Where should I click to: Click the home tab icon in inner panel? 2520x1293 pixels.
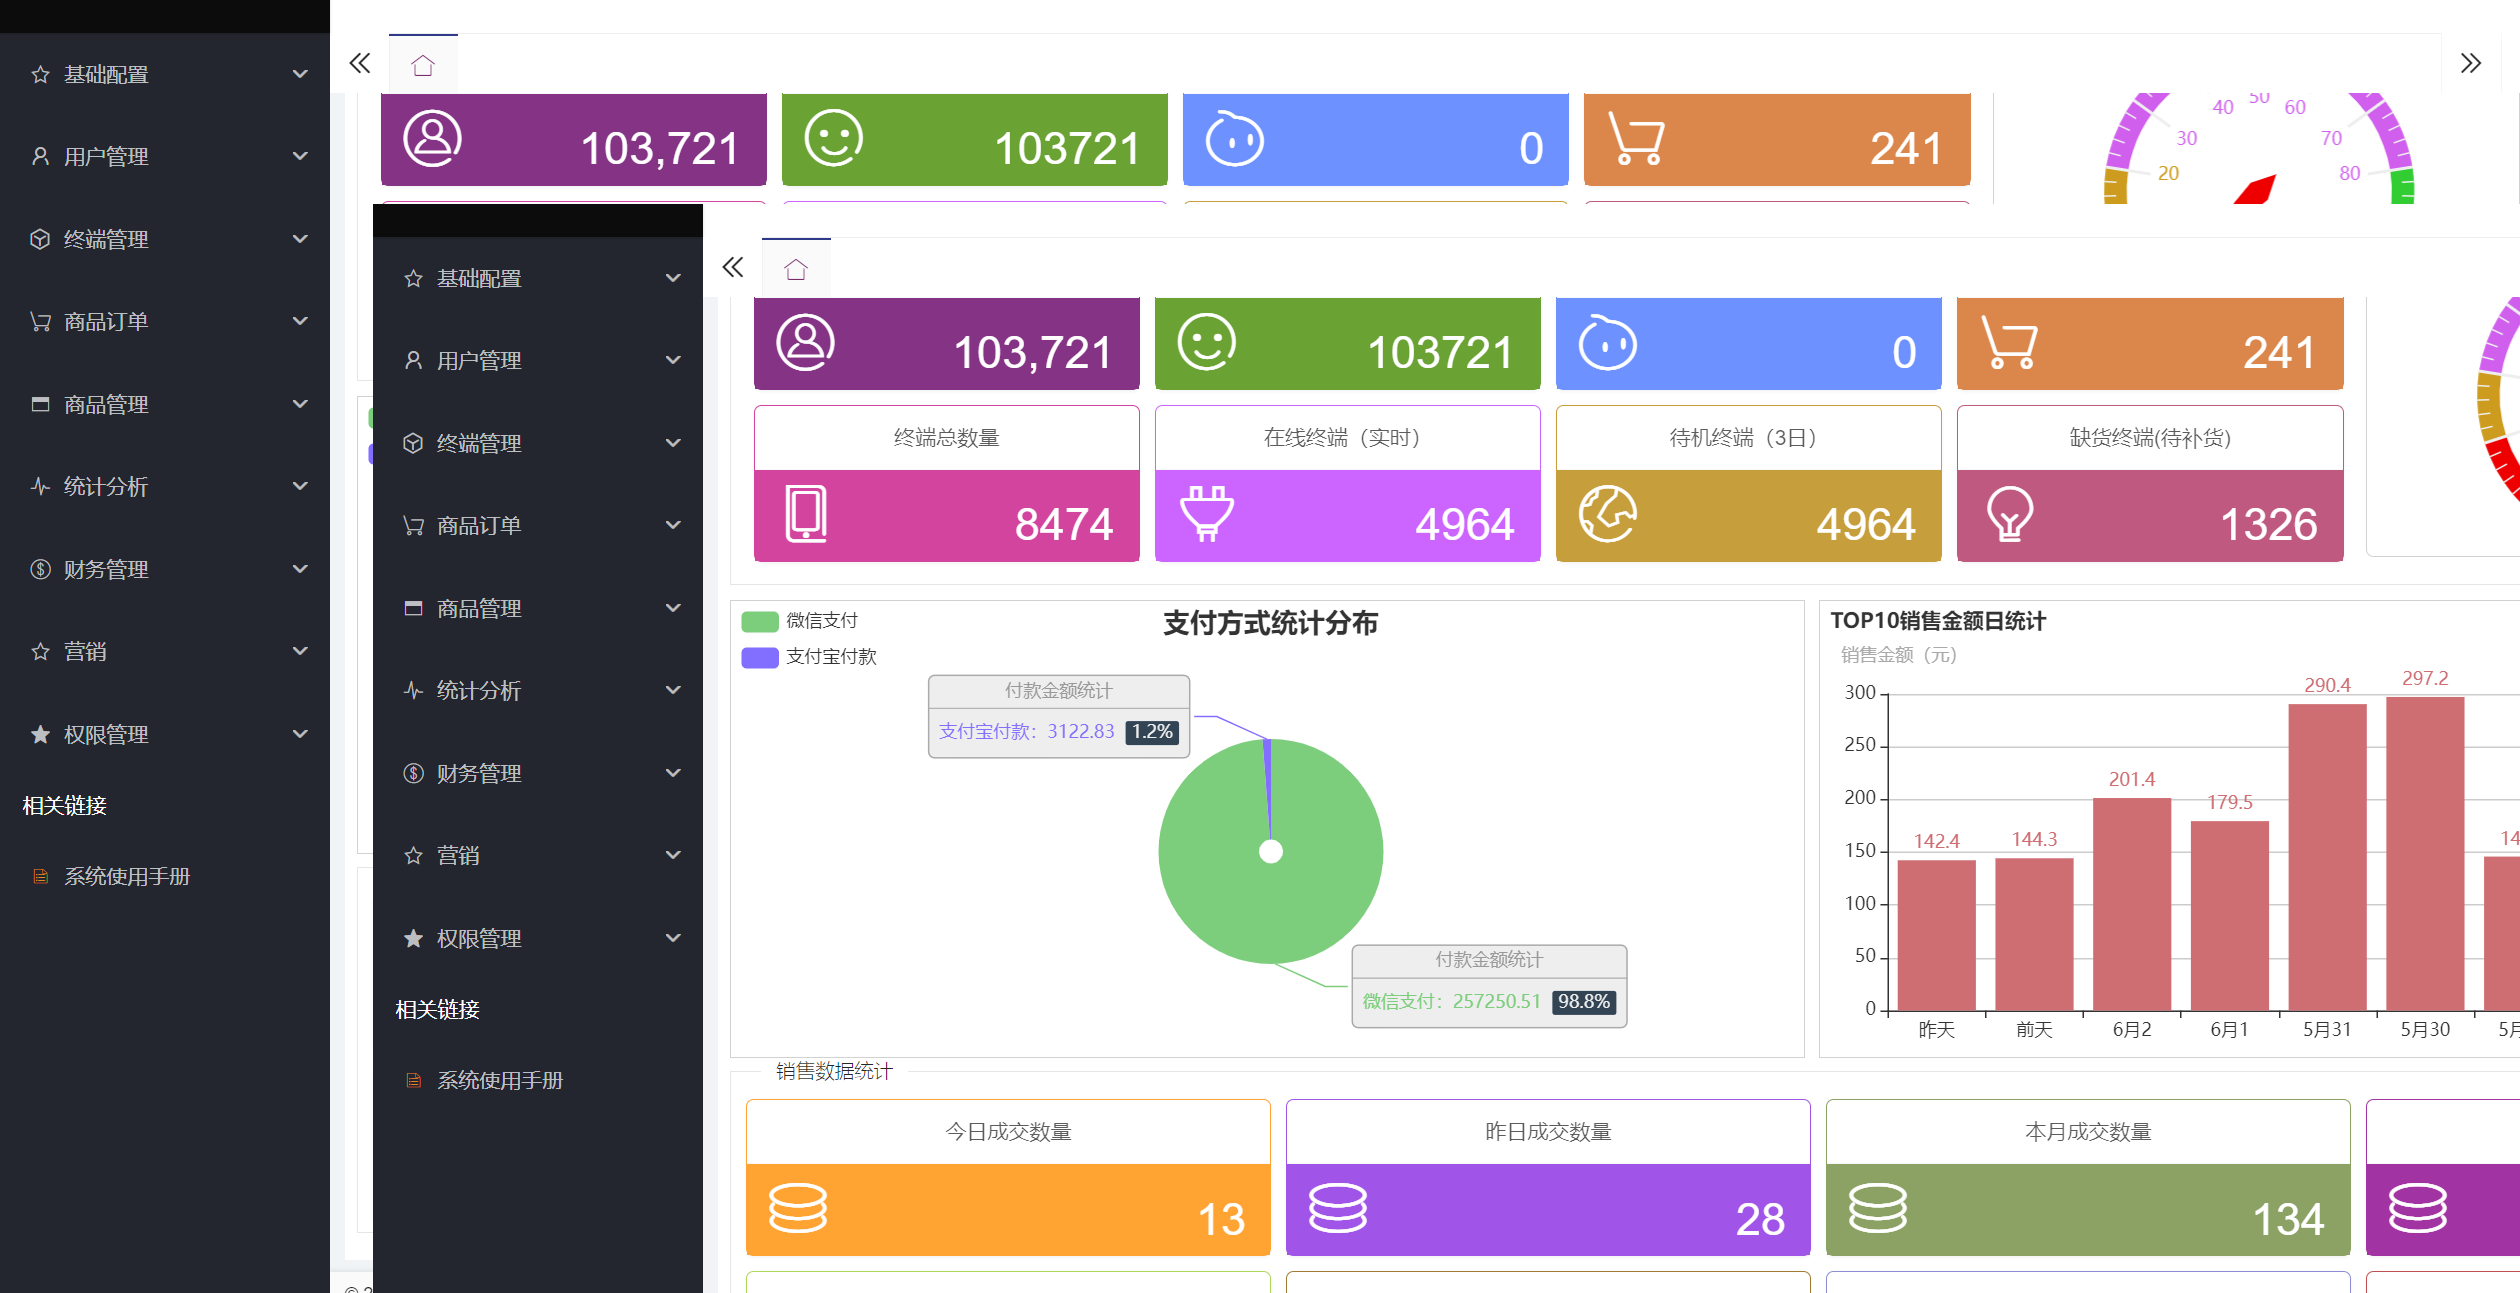796,269
